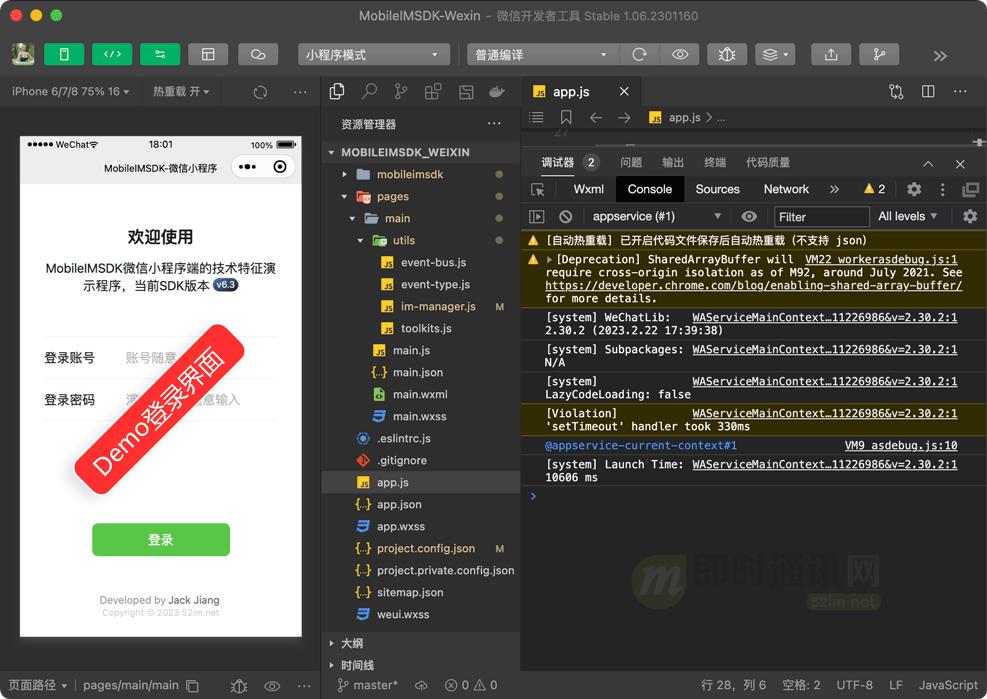
Task: Toggle editor panel with the green code icon
Action: (112, 54)
